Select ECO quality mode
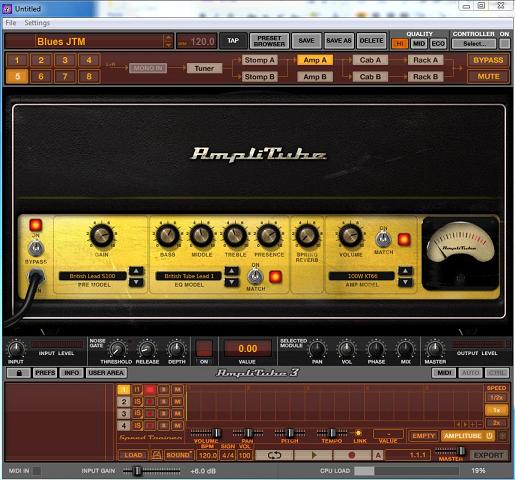 [438, 44]
